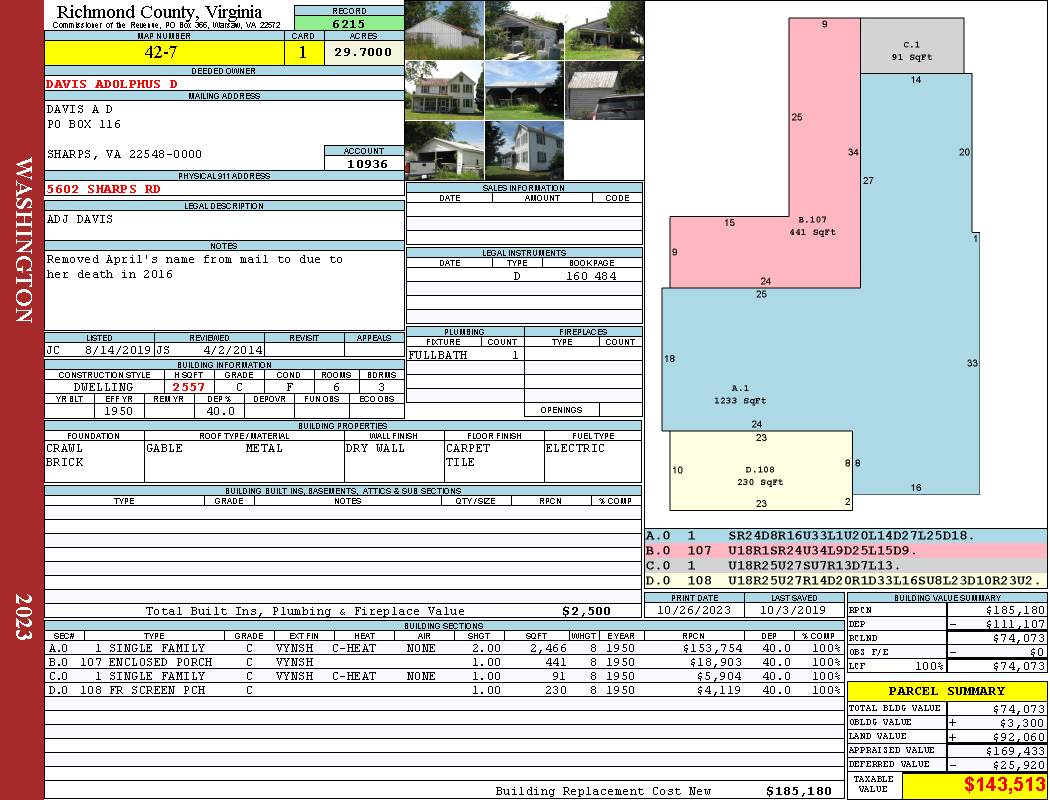This screenshot has width=1050, height=800.
Task: Select building section row B.0 ENCLOSED PORCH
Action: coord(443,662)
